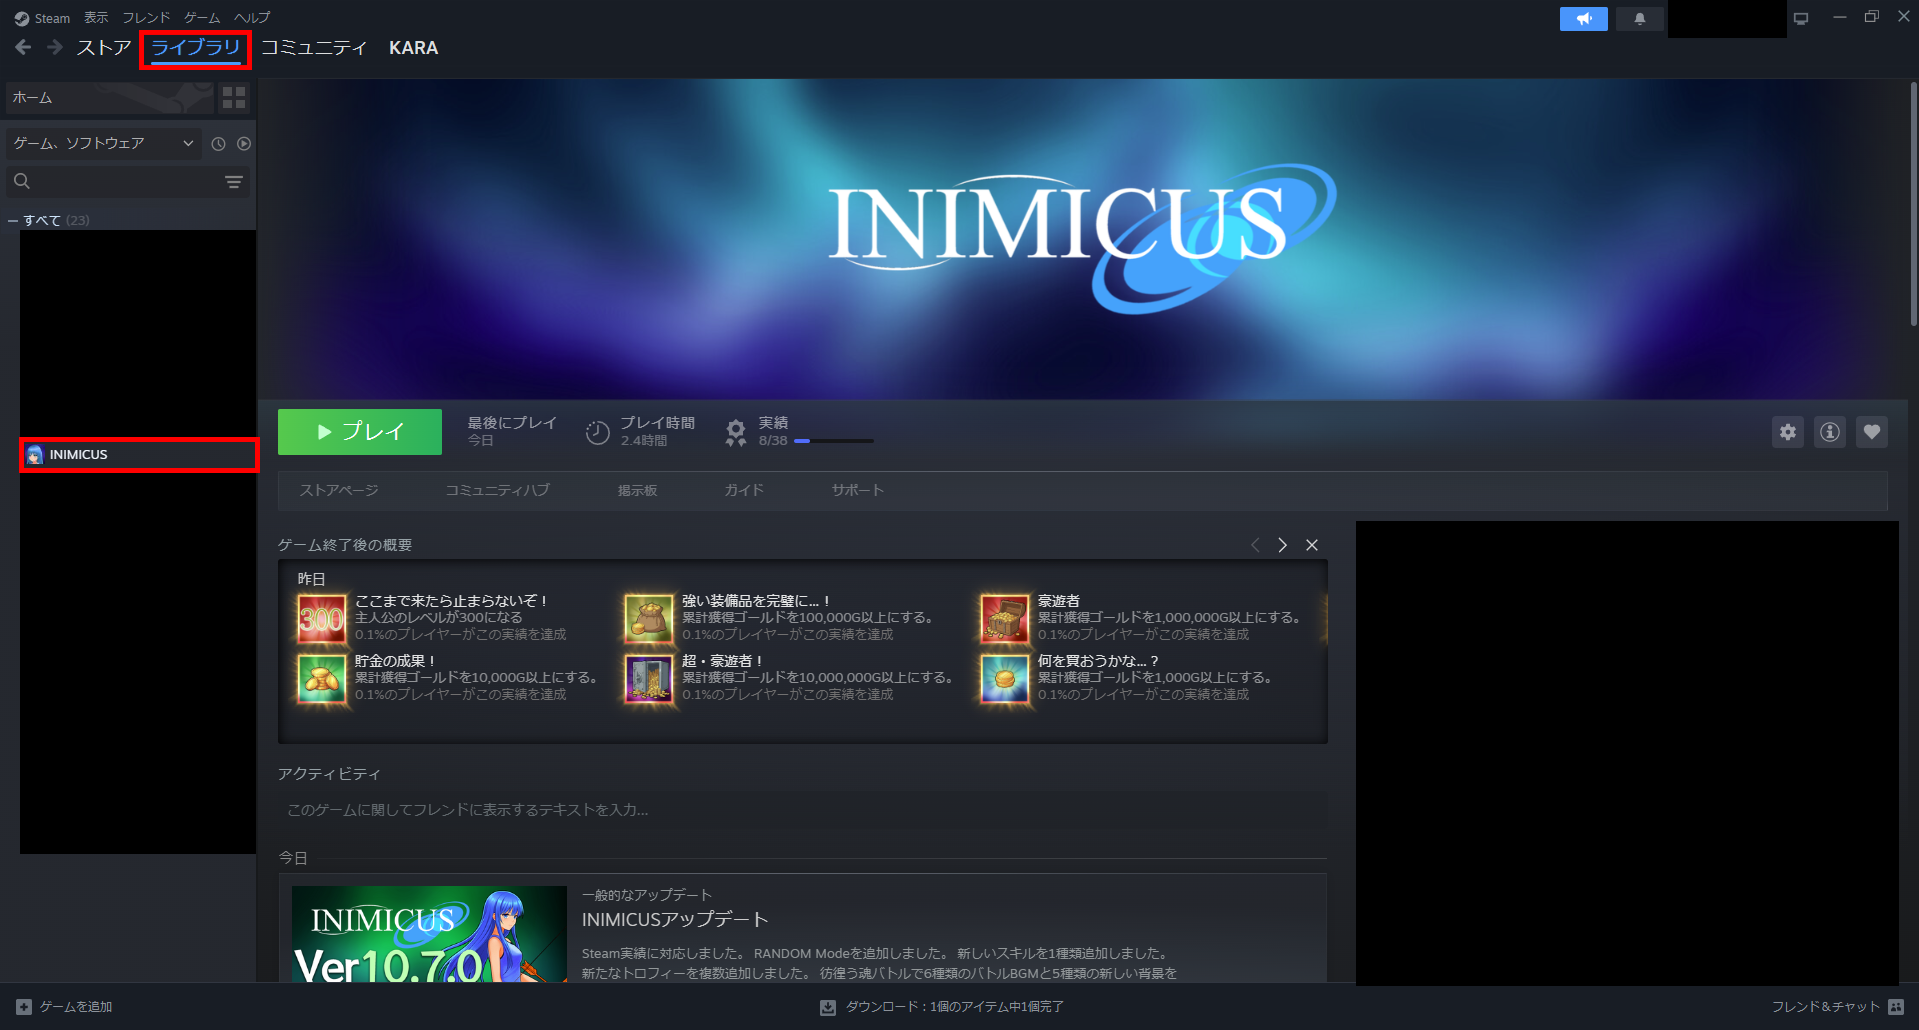This screenshot has height=1030, width=1919.
Task: Click the ホーム library button
Action: click(110, 98)
